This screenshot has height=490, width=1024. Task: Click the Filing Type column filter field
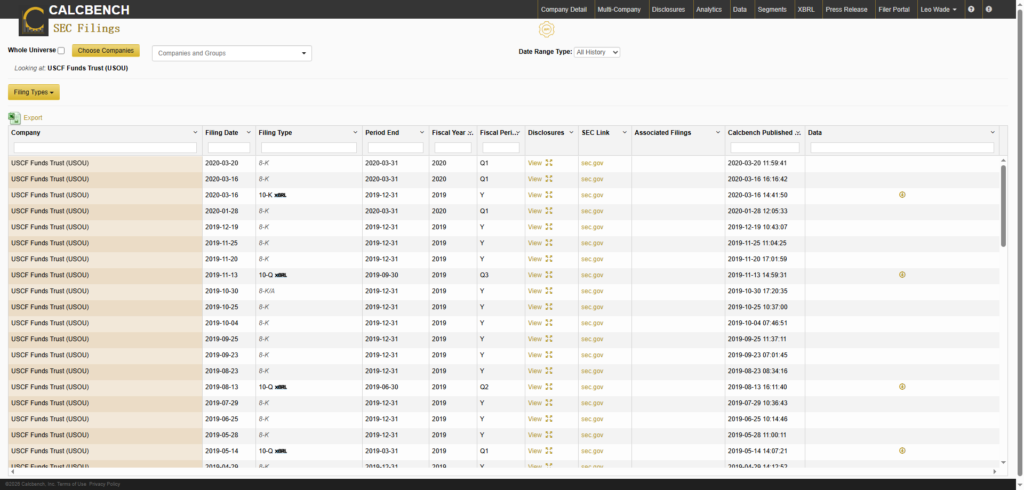point(308,148)
